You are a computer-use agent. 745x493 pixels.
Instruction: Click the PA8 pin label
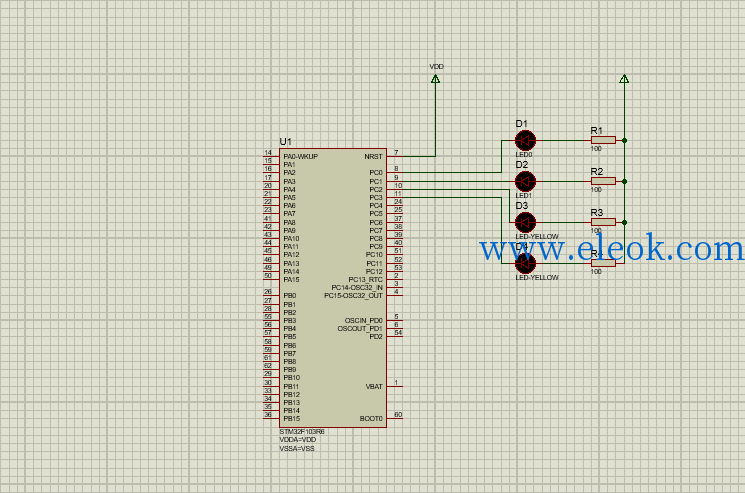[x=289, y=222]
